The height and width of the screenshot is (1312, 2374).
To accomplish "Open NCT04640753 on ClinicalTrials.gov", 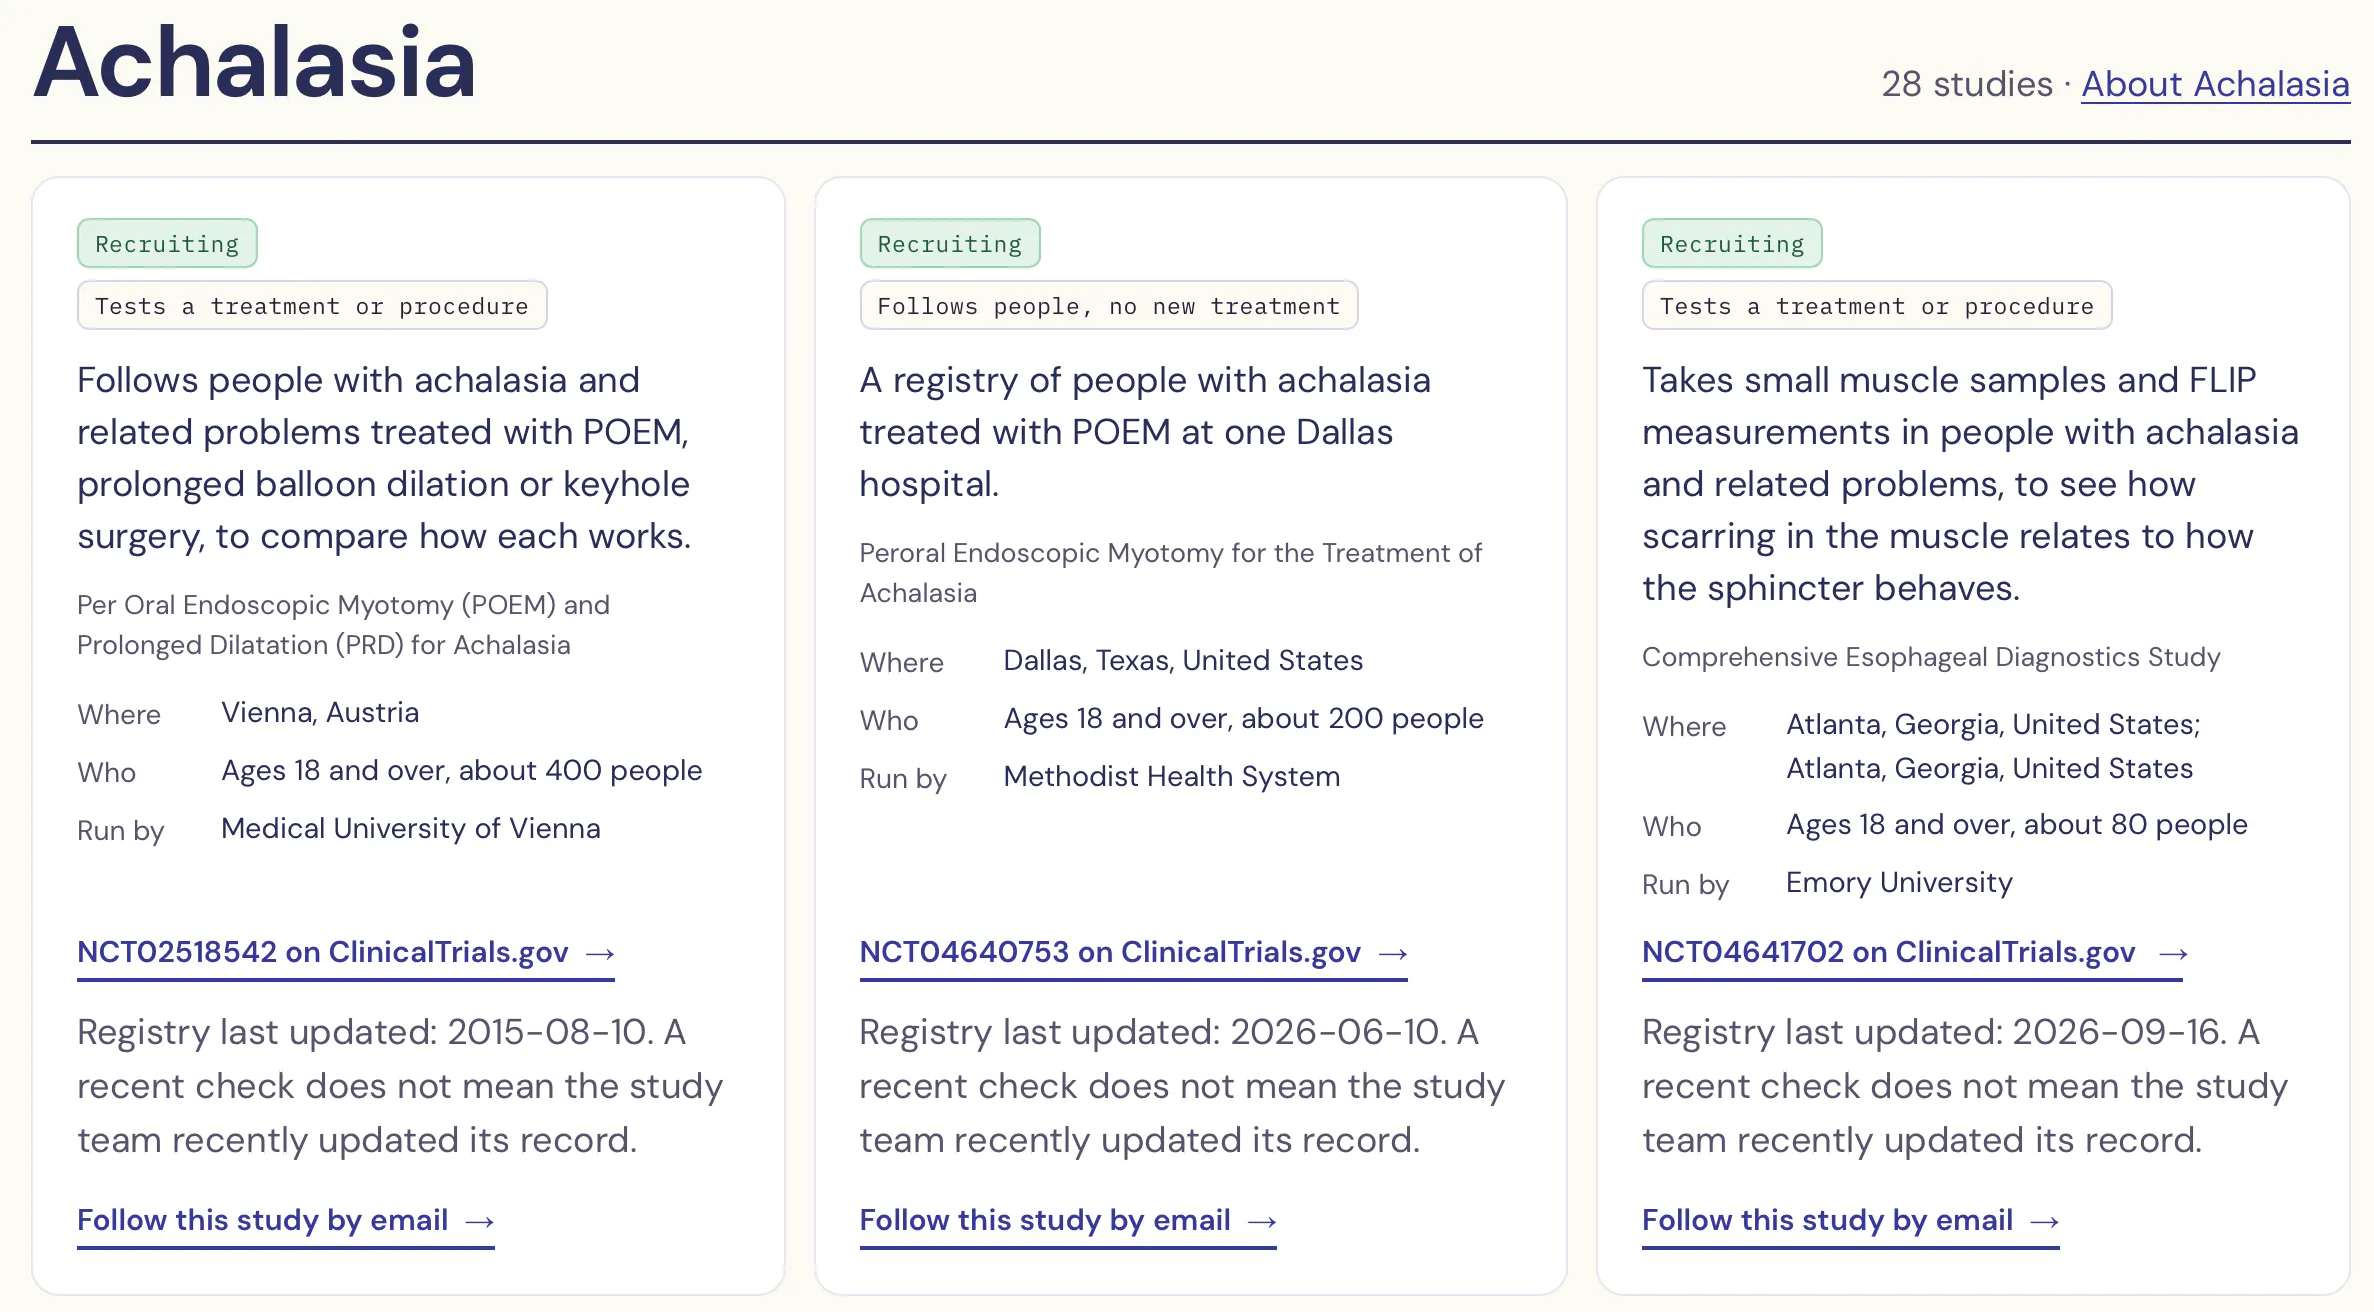I will click(x=1133, y=953).
